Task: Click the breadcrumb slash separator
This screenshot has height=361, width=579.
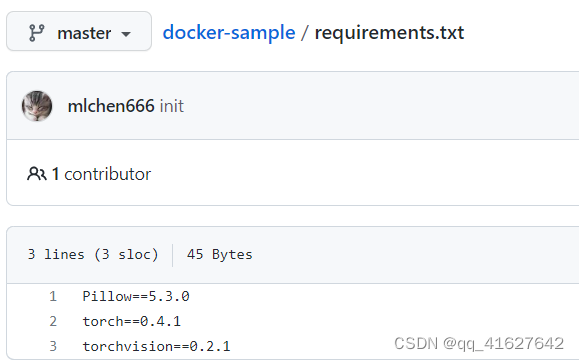Action: [x=305, y=33]
